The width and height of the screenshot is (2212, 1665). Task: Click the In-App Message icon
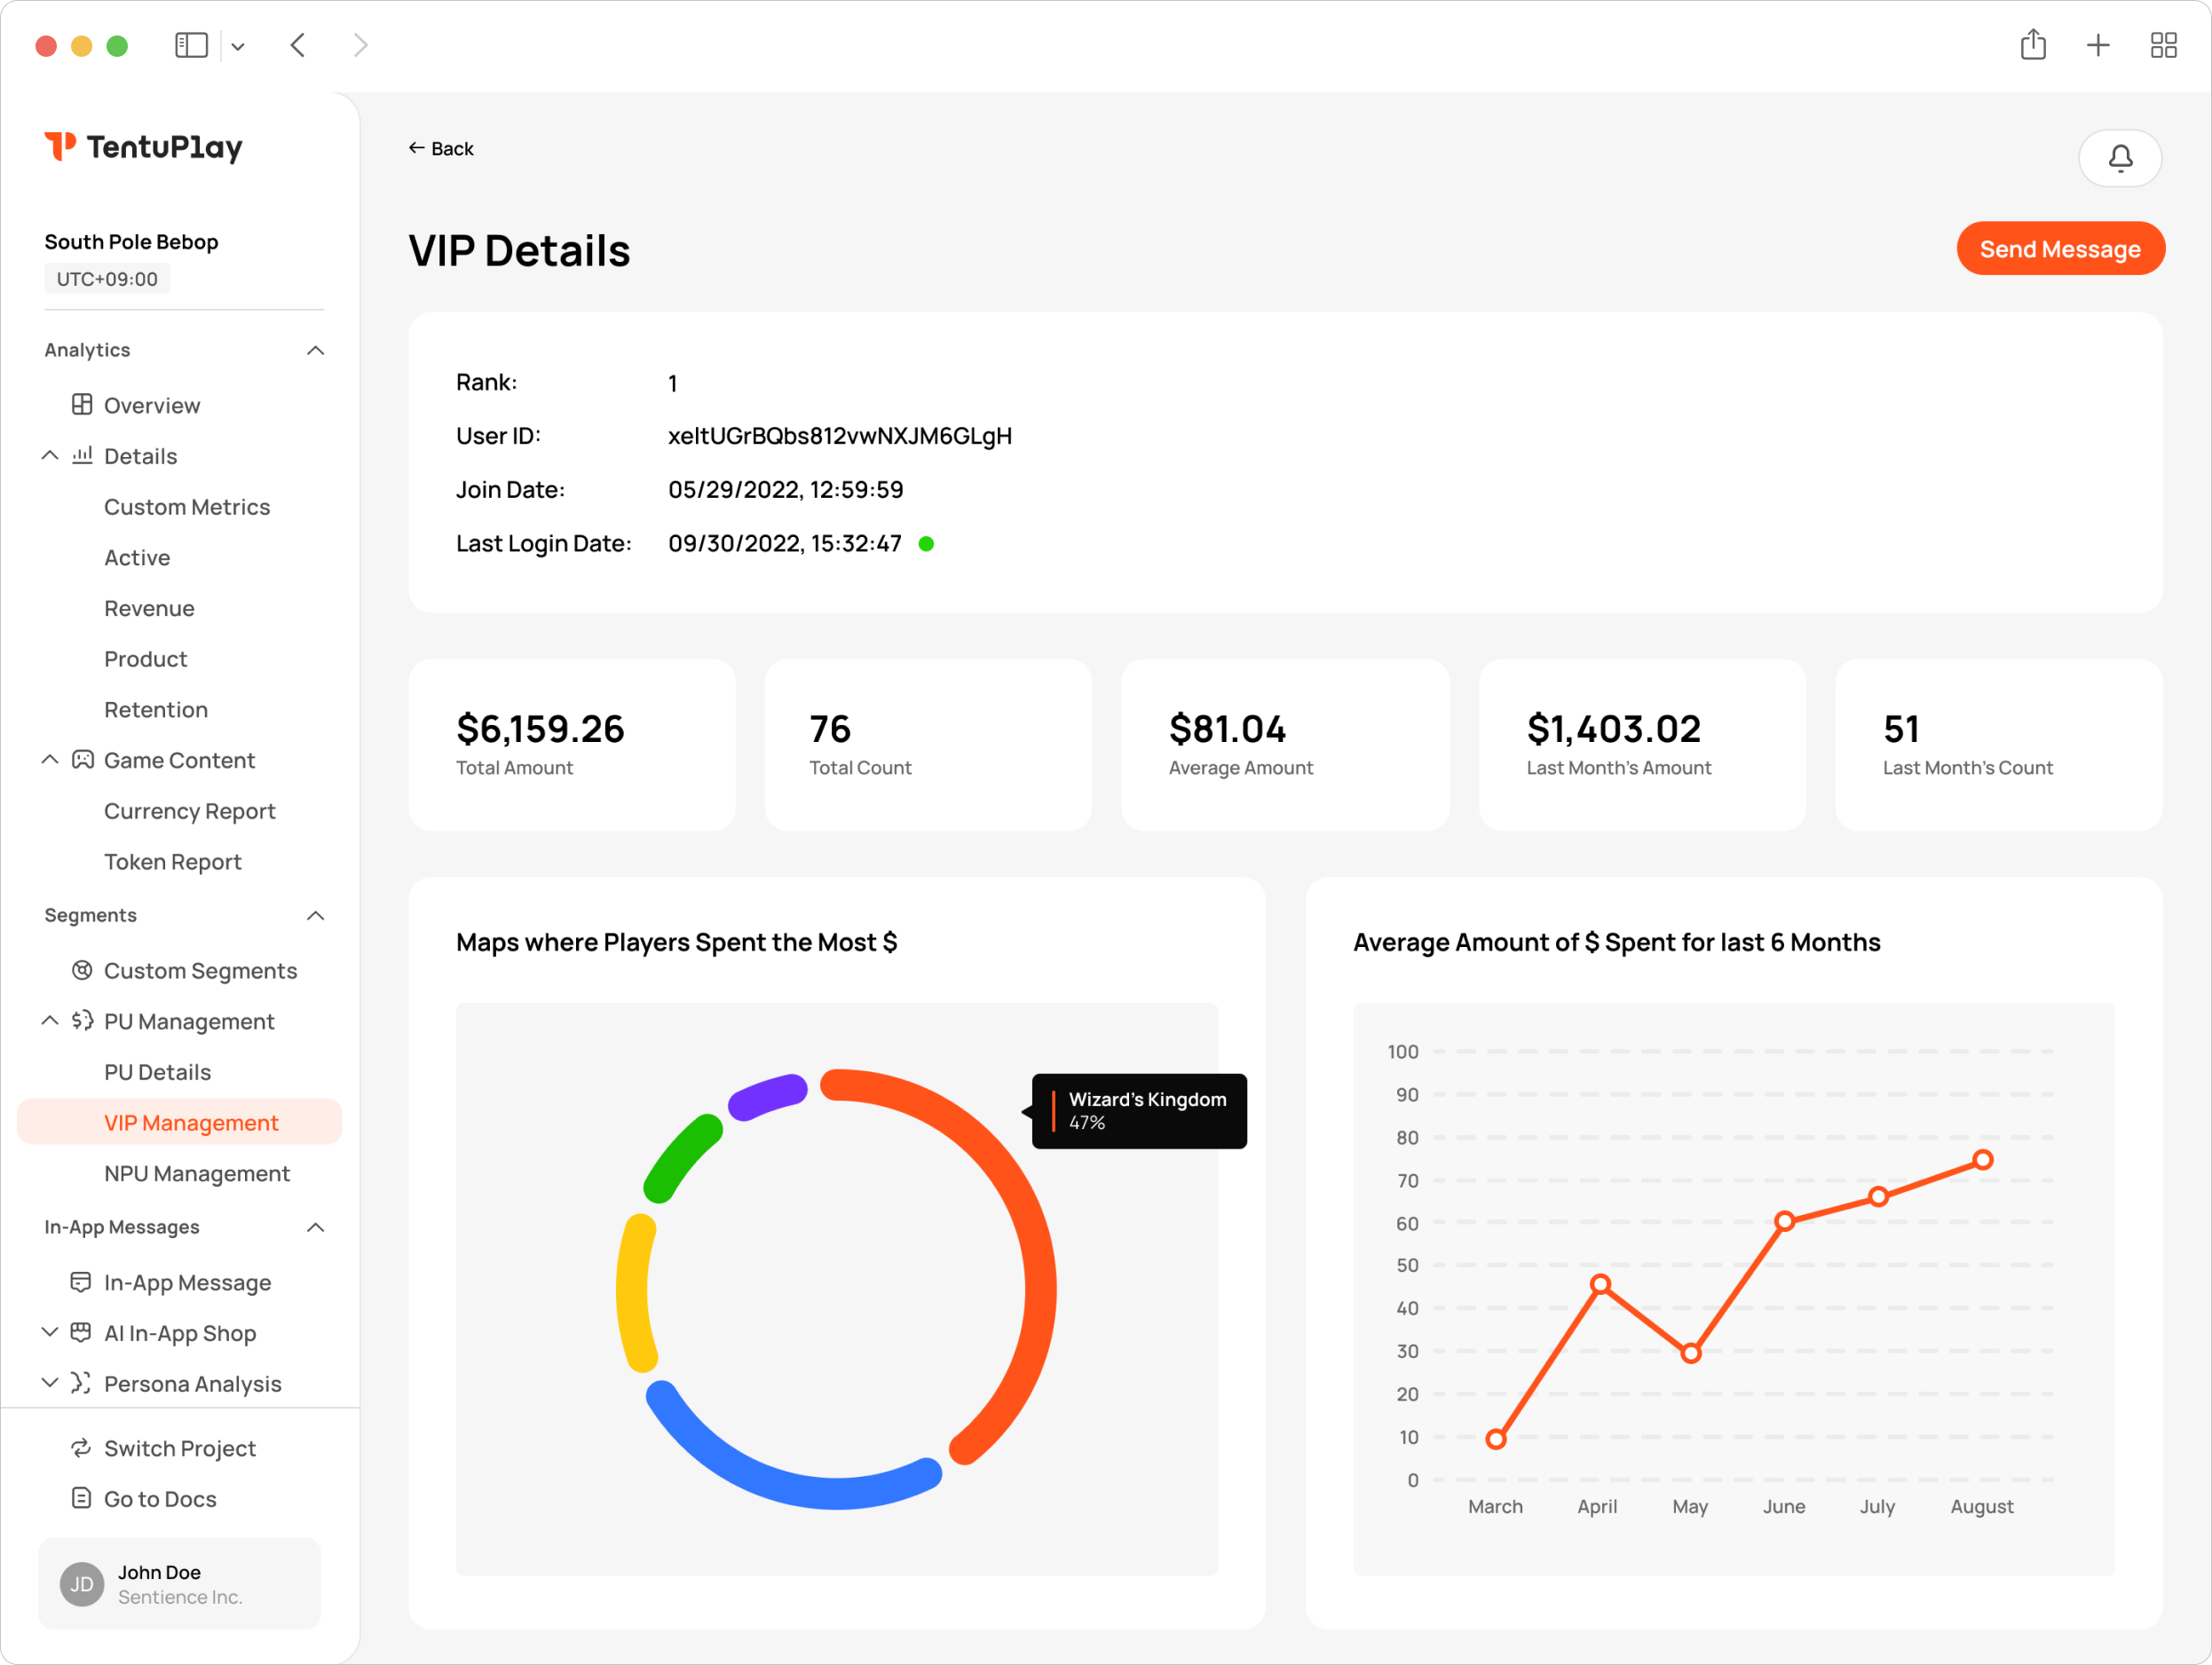pyautogui.click(x=82, y=1282)
